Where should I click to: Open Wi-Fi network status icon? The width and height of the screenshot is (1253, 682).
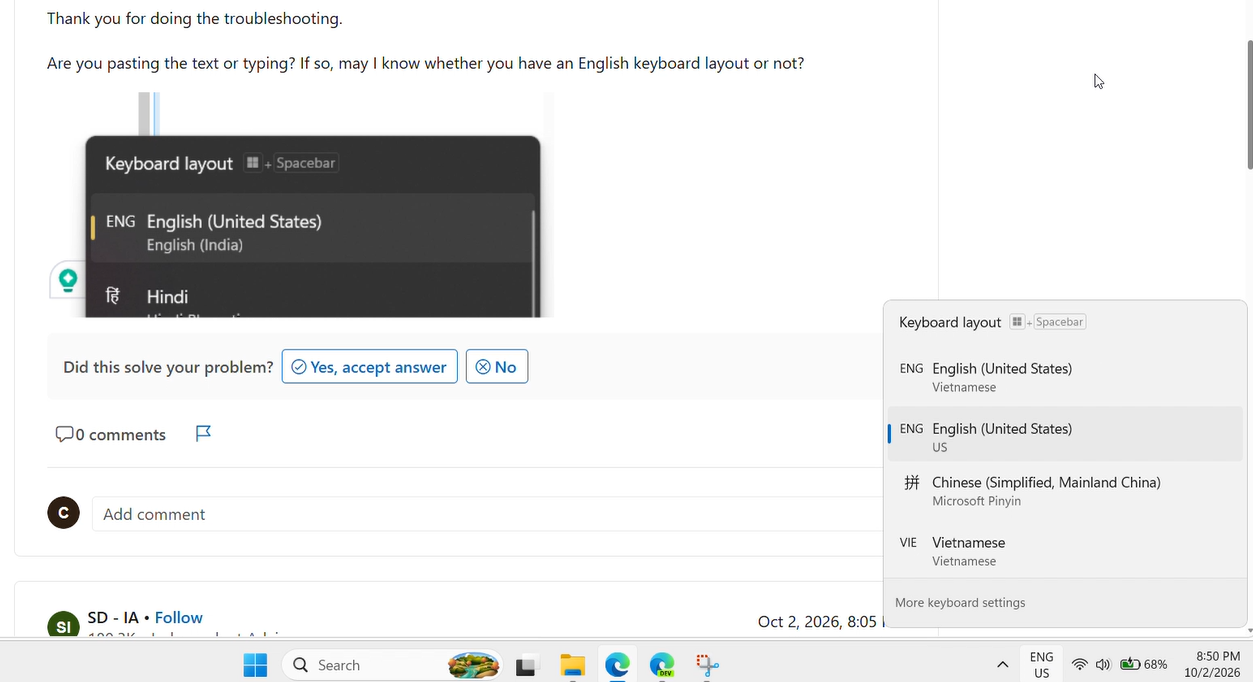point(1079,665)
